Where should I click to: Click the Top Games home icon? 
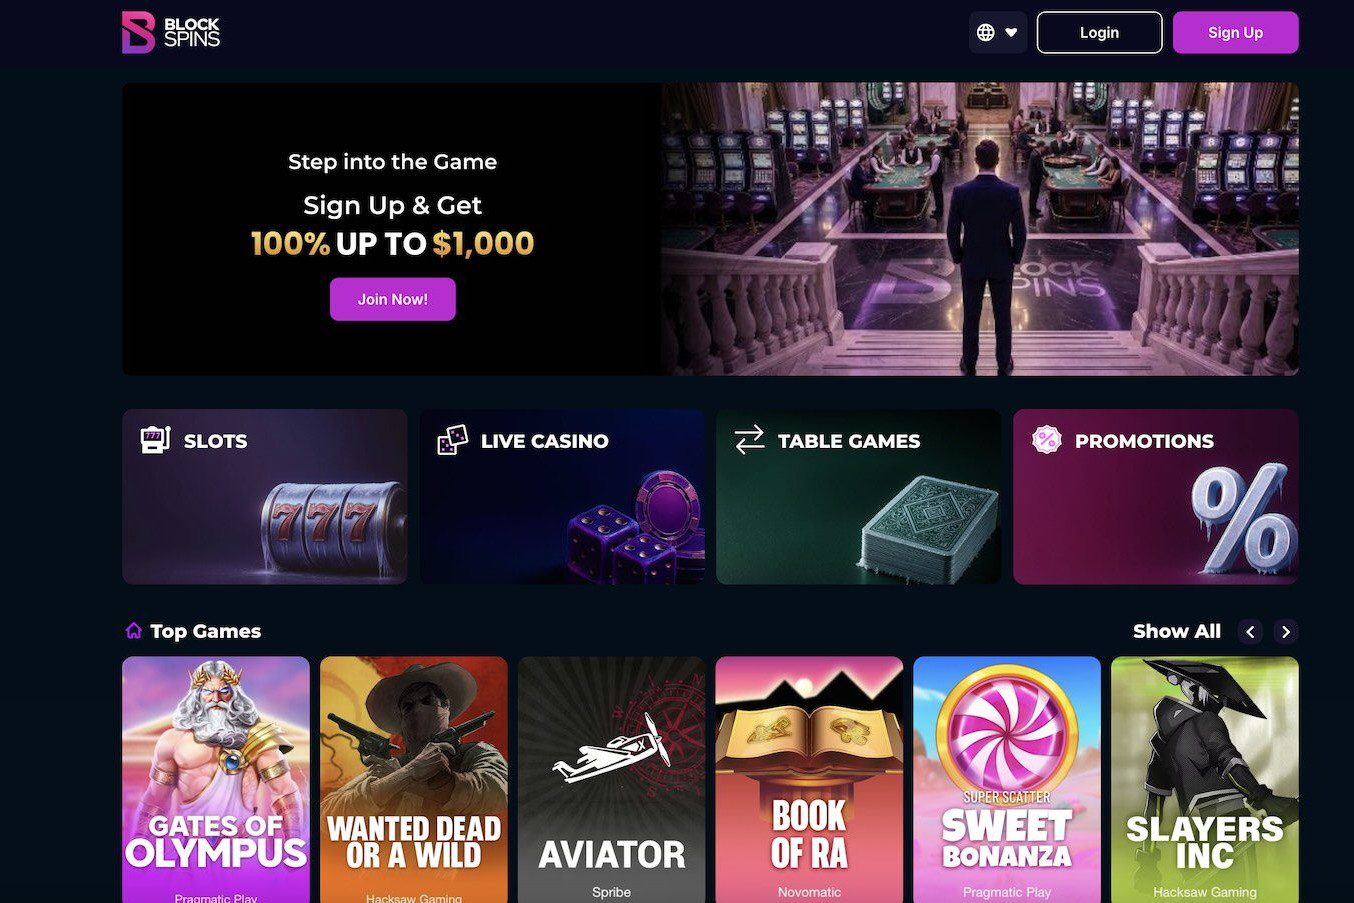pyautogui.click(x=134, y=631)
